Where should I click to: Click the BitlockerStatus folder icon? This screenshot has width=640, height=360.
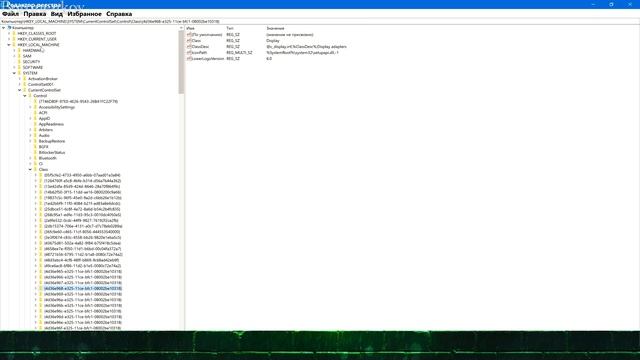[36, 153]
